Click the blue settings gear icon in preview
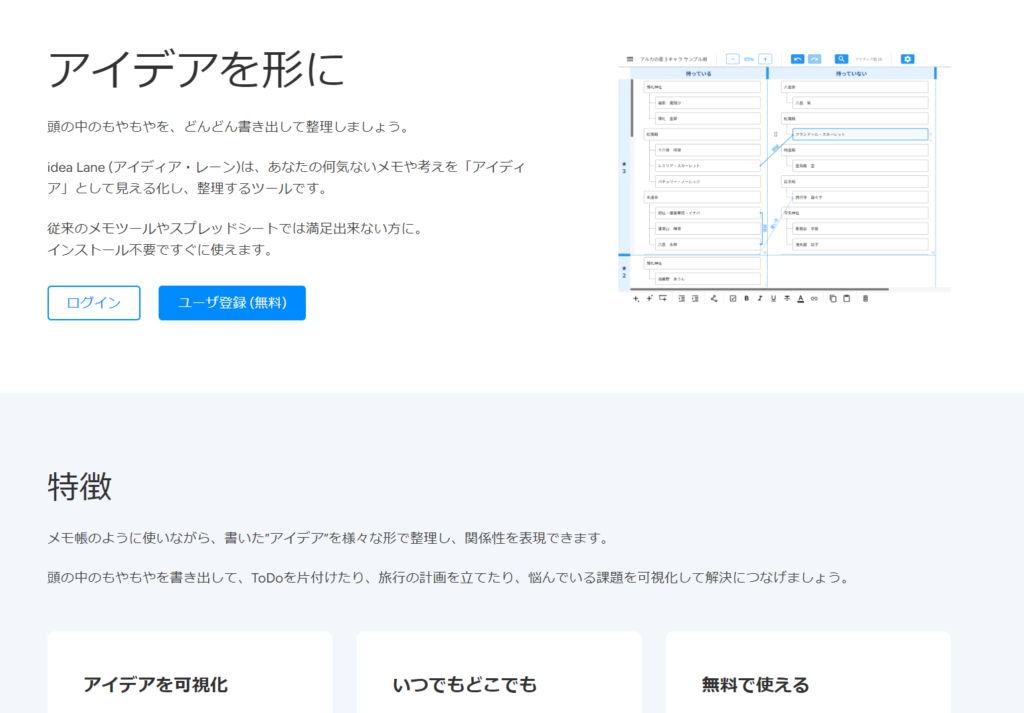This screenshot has height=713, width=1024. click(x=907, y=59)
